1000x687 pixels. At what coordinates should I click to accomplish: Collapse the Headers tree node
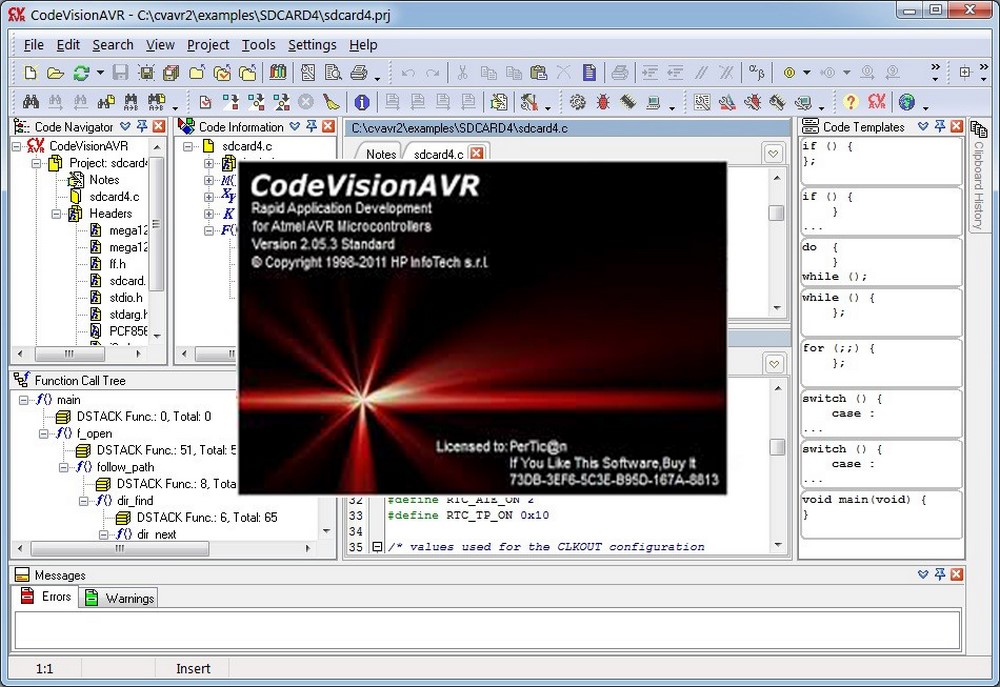pos(57,213)
